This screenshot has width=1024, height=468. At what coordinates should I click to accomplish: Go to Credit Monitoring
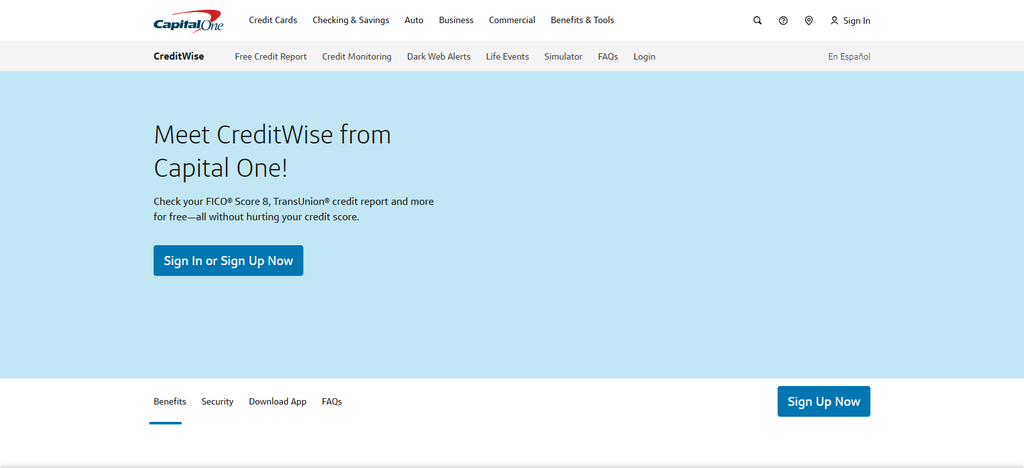click(x=357, y=57)
